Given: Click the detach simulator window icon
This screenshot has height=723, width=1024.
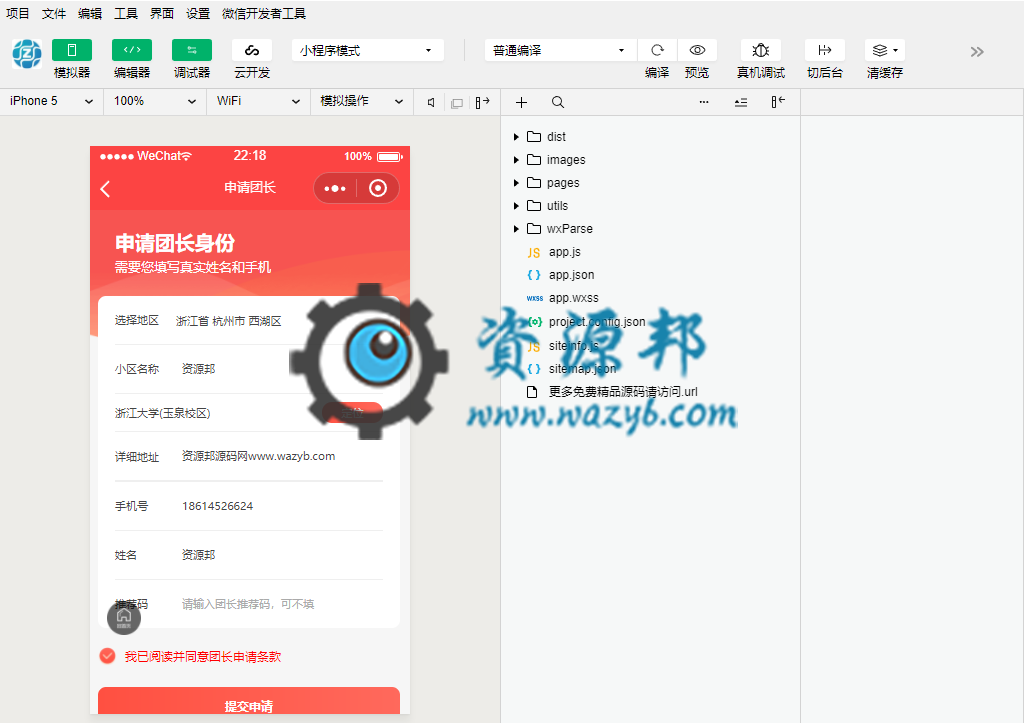Looking at the screenshot, I should click(x=457, y=103).
